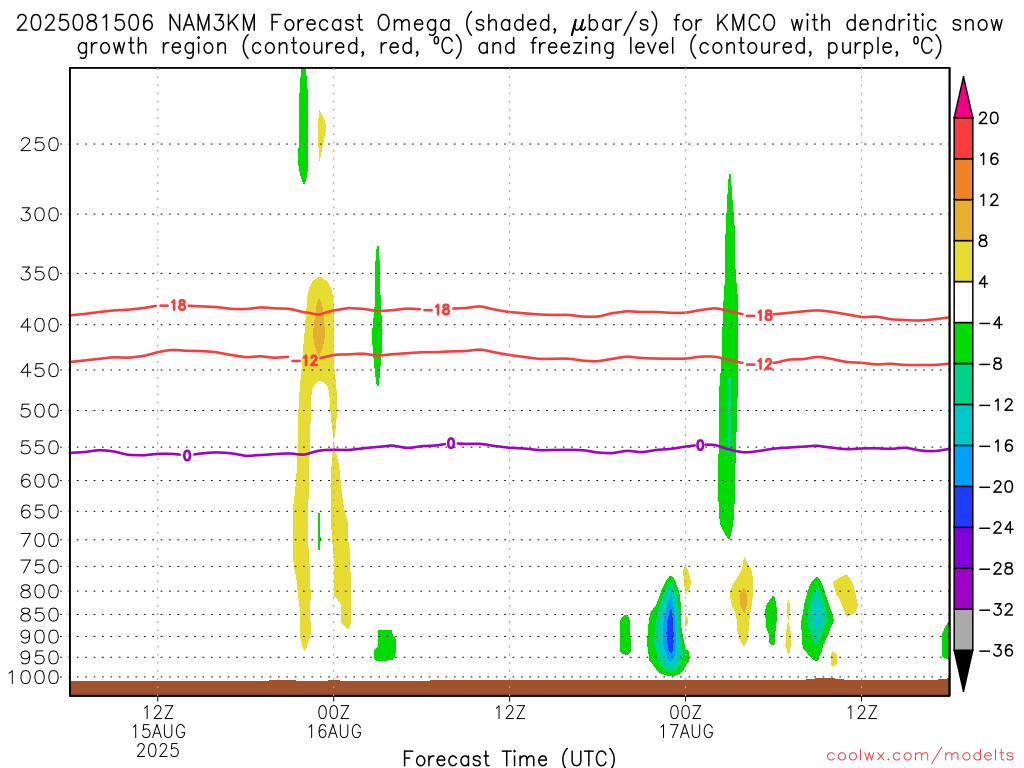
Task: Click the 600 pressure level label
Action: coord(40,481)
